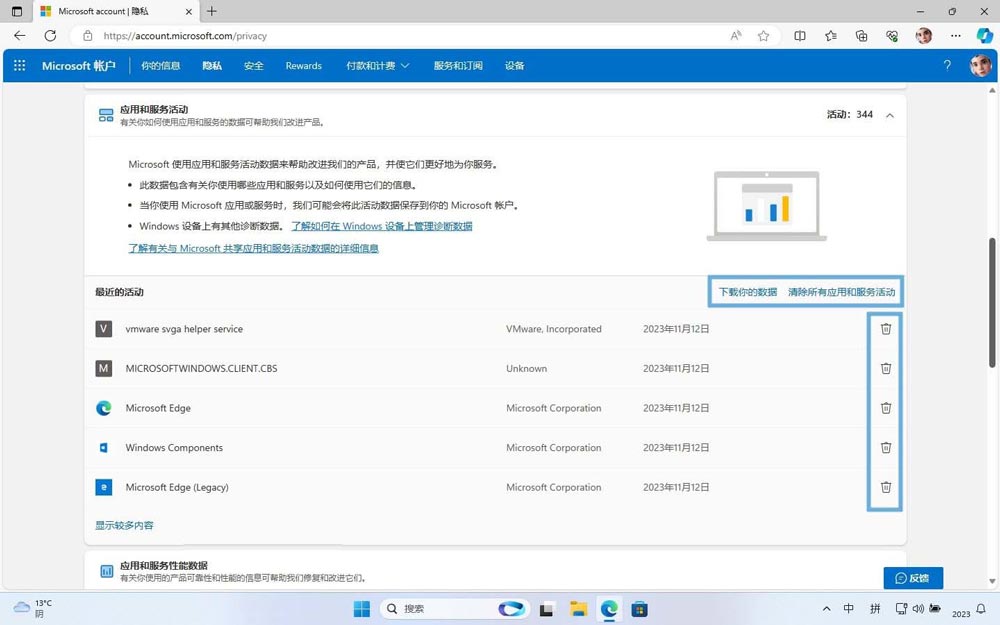
Task: Open the 付款和订阅 dropdown menu
Action: [x=377, y=65]
